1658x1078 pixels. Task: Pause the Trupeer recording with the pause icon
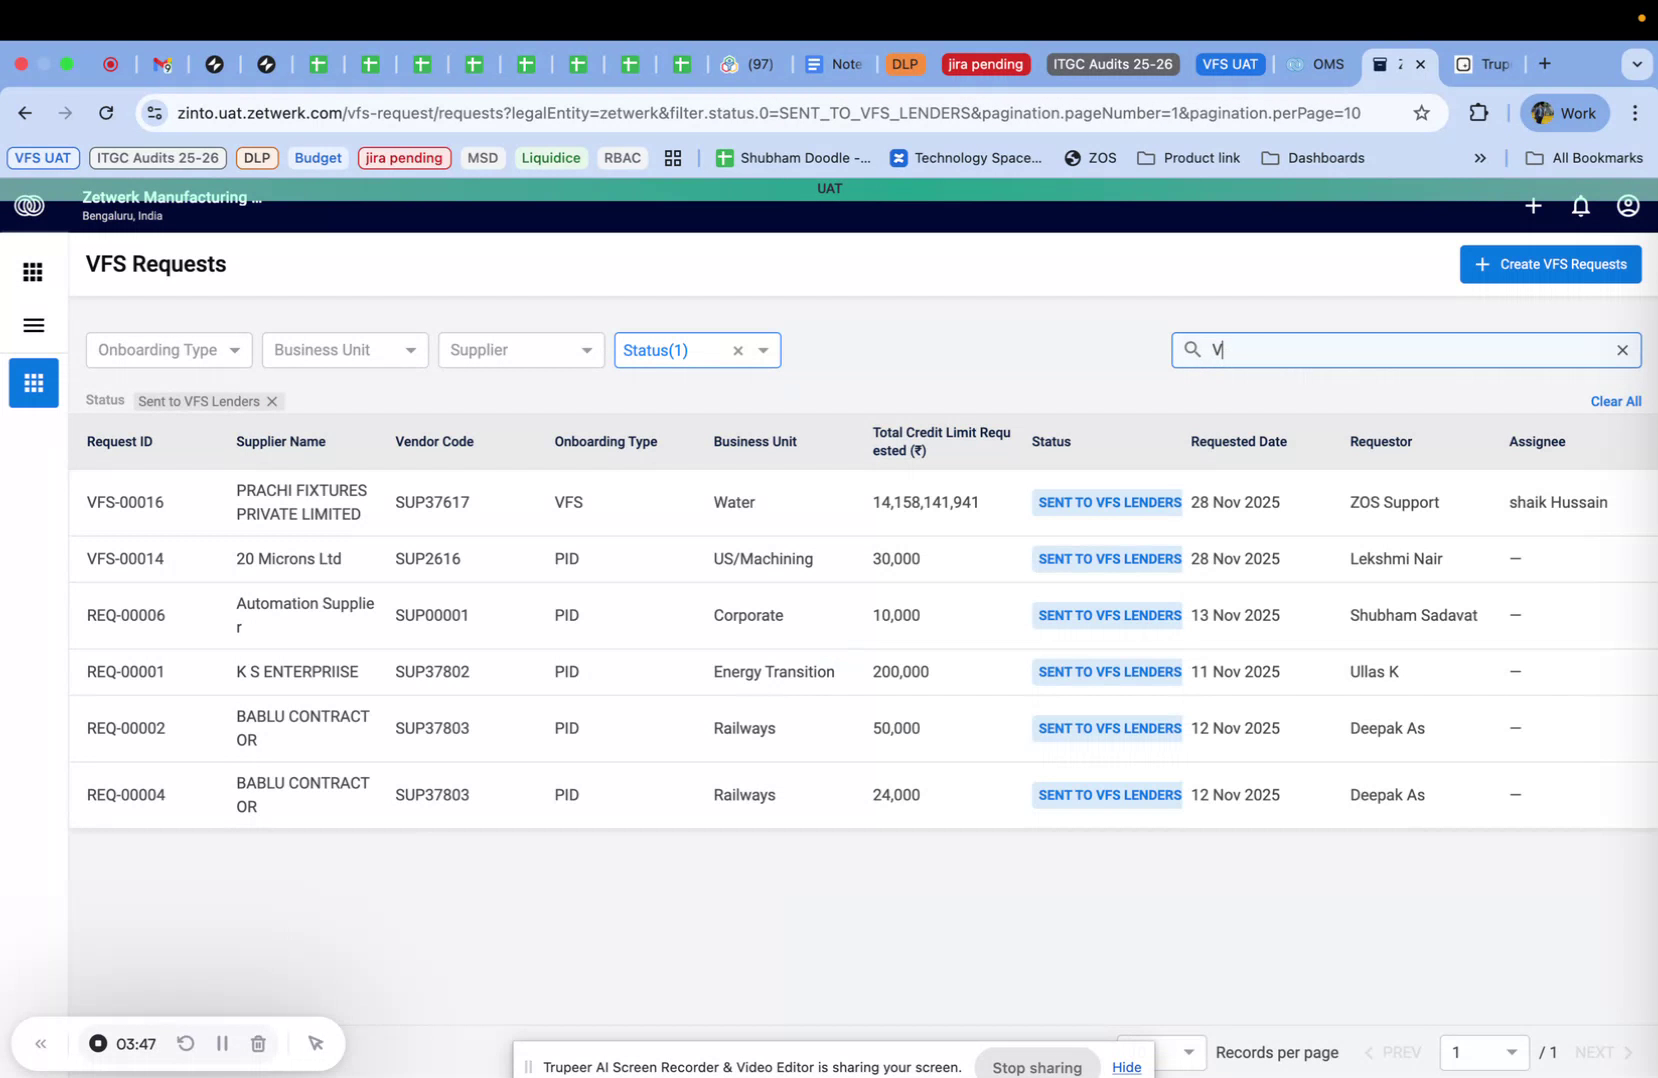tap(222, 1043)
